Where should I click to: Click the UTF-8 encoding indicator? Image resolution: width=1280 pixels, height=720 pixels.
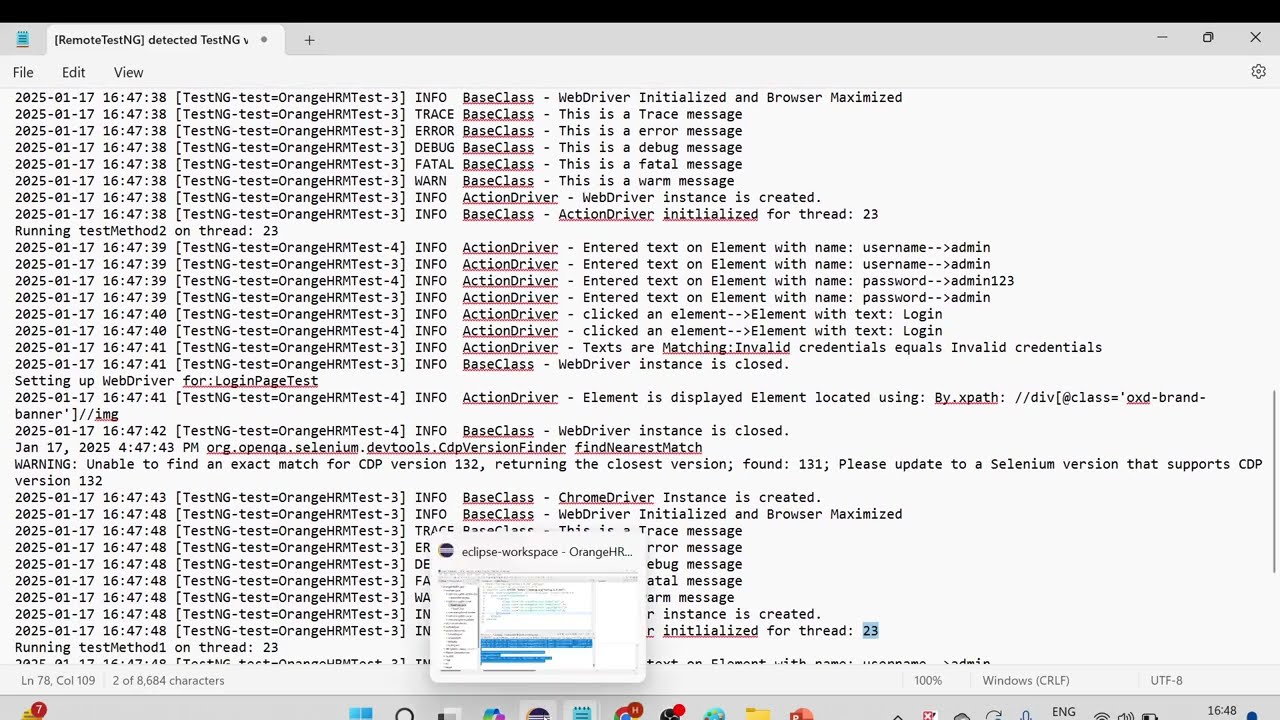tap(1166, 680)
